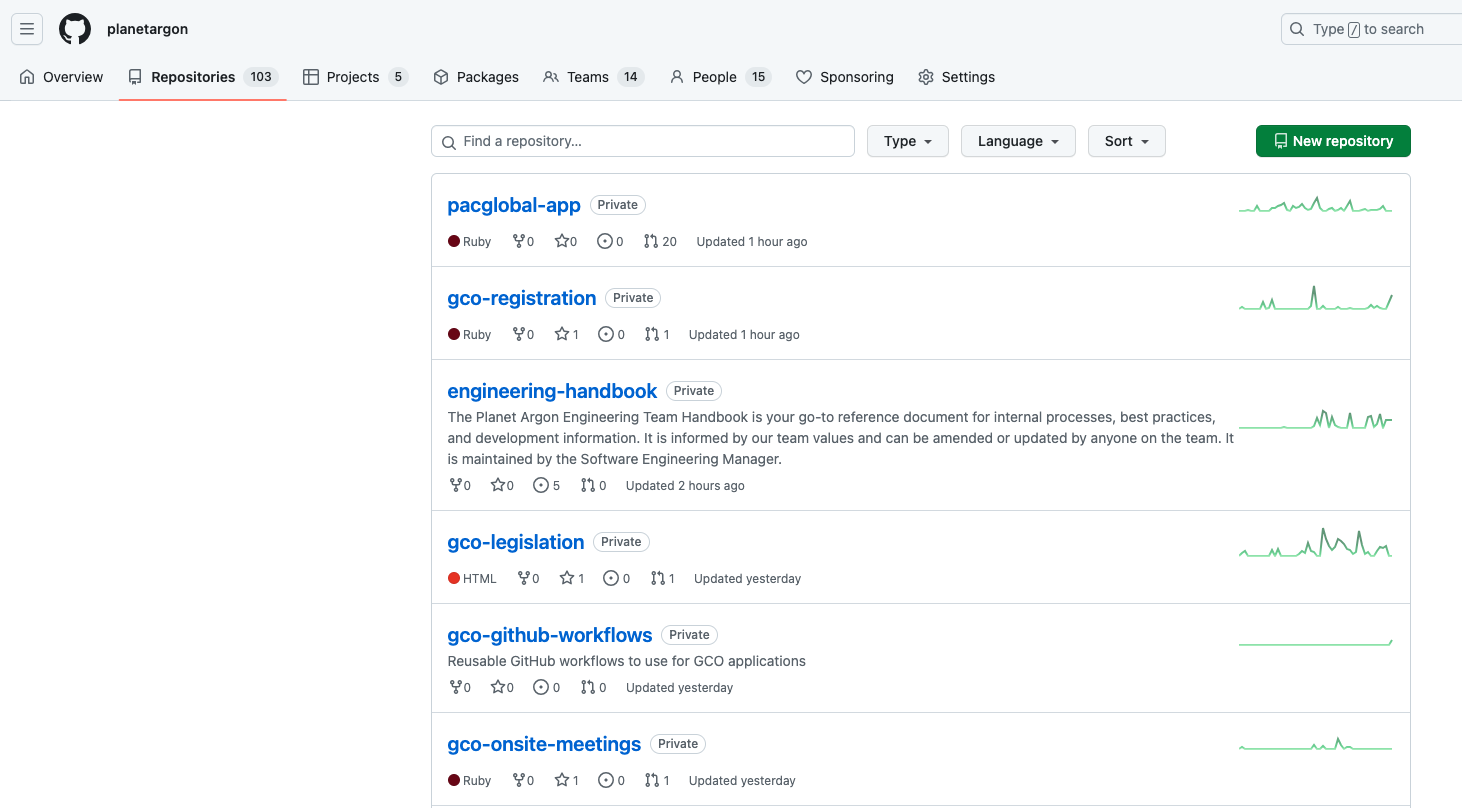Open the Projects tab
This screenshot has width=1462, height=808.
click(355, 77)
